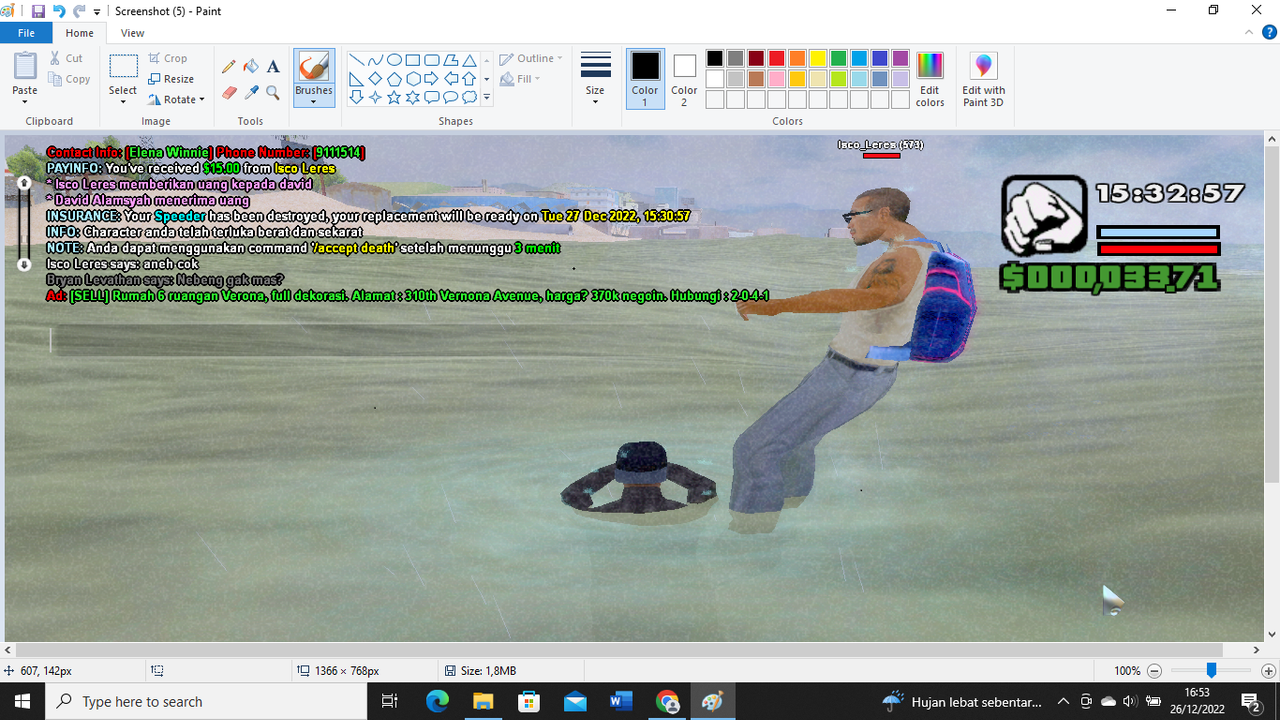Activate the Color 1 foreground selector
1280x720 pixels.
coord(645,79)
